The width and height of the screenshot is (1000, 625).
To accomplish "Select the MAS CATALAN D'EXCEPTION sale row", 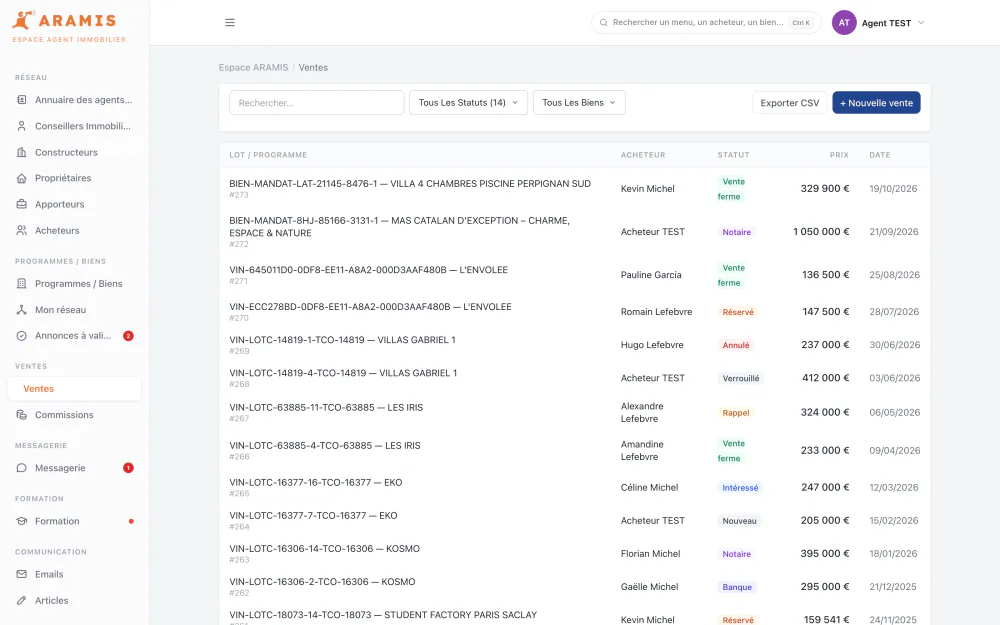I will point(575,232).
